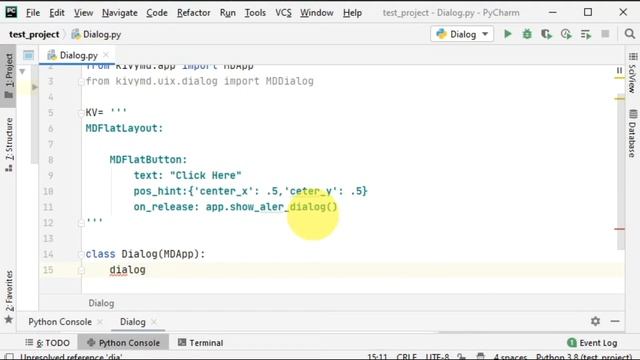640x360 pixels.
Task: Click the editor vertical scrollbar
Action: [621, 171]
